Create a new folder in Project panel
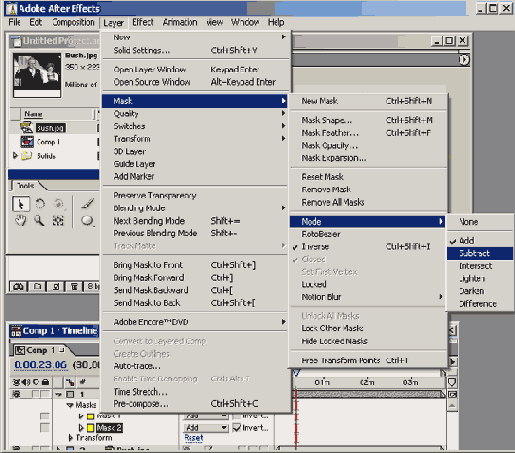 pyautogui.click(x=38, y=286)
